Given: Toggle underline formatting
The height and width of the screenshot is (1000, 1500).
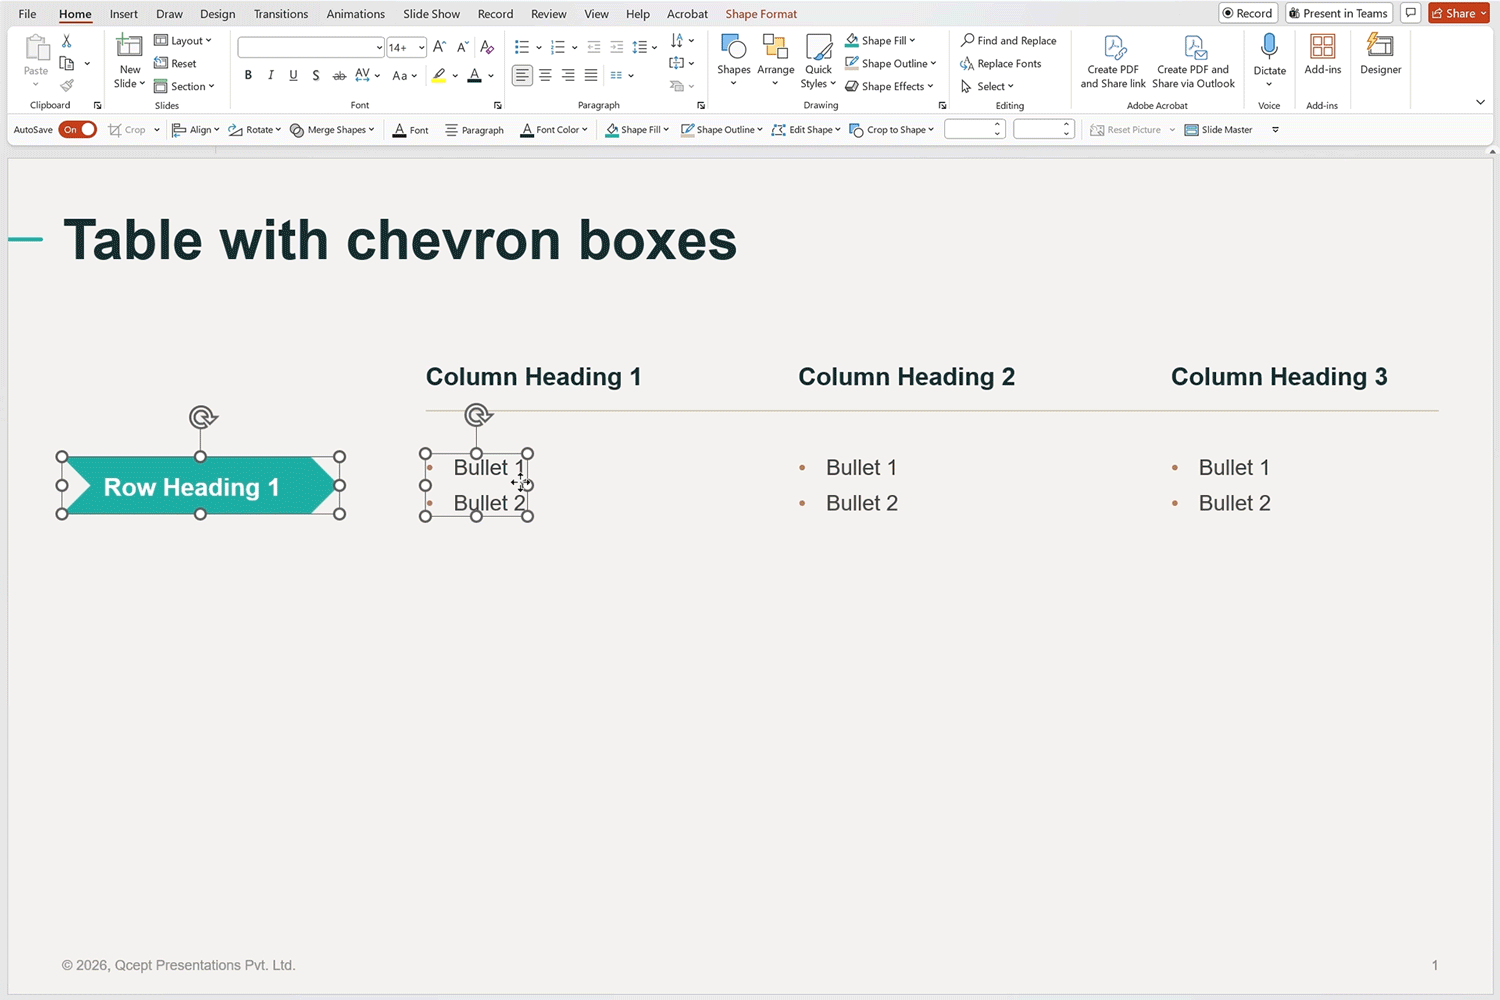Looking at the screenshot, I should tap(293, 75).
